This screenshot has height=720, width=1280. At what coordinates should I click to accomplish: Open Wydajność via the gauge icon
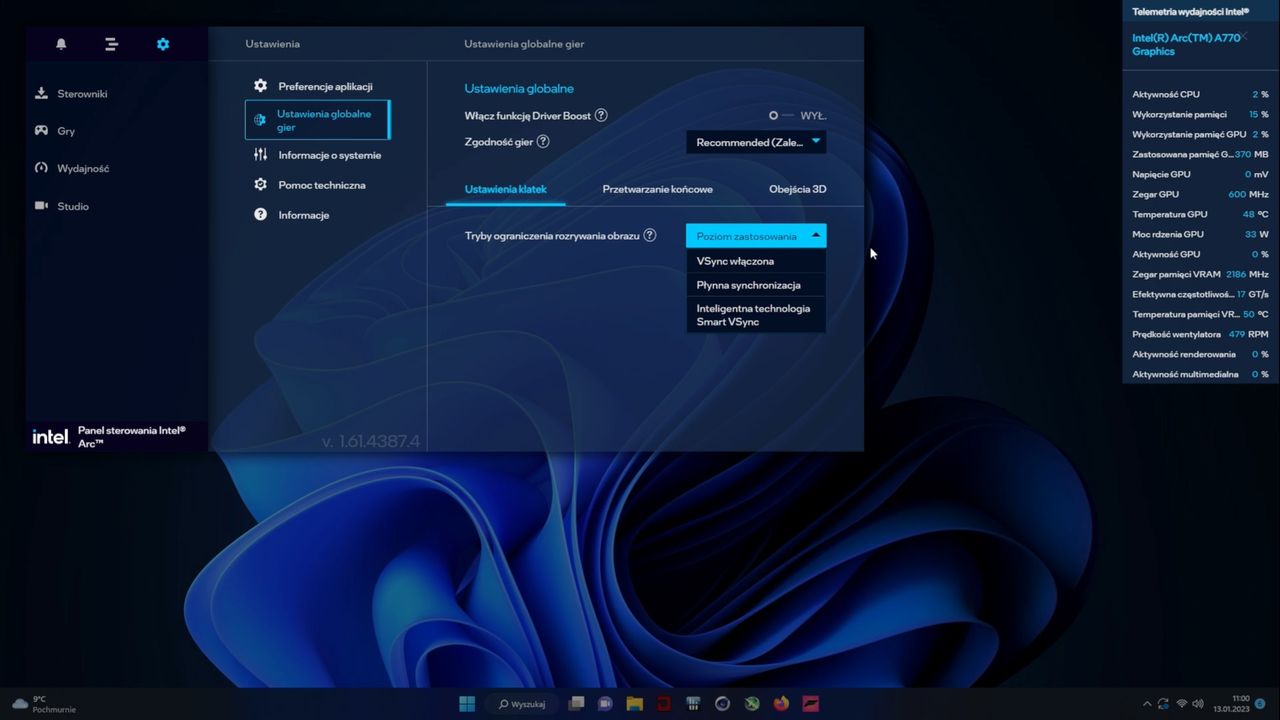coord(41,168)
